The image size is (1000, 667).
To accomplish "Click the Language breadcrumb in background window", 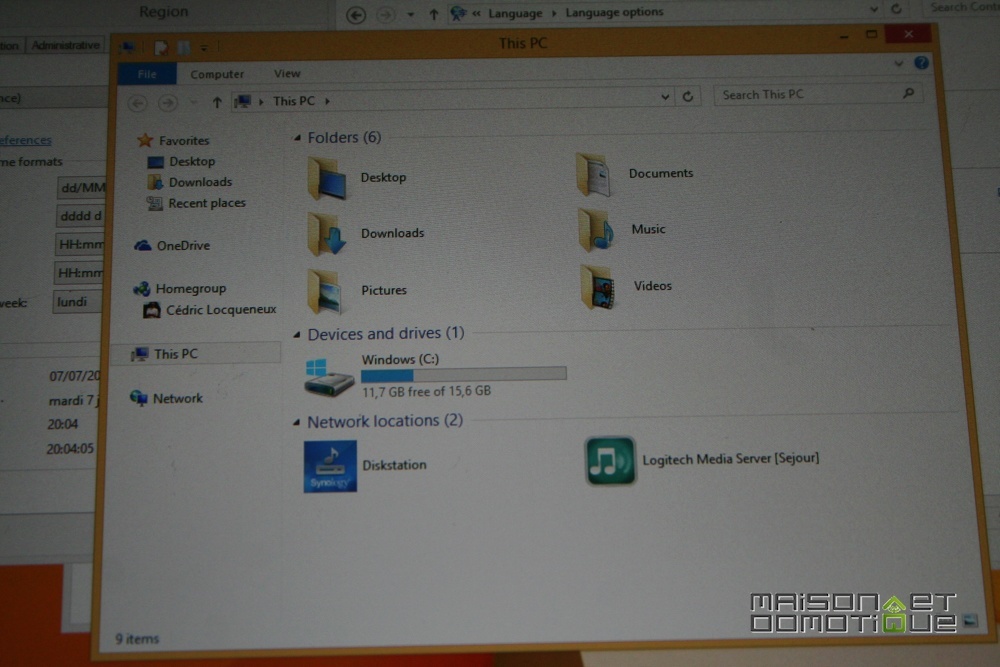I will click(515, 13).
